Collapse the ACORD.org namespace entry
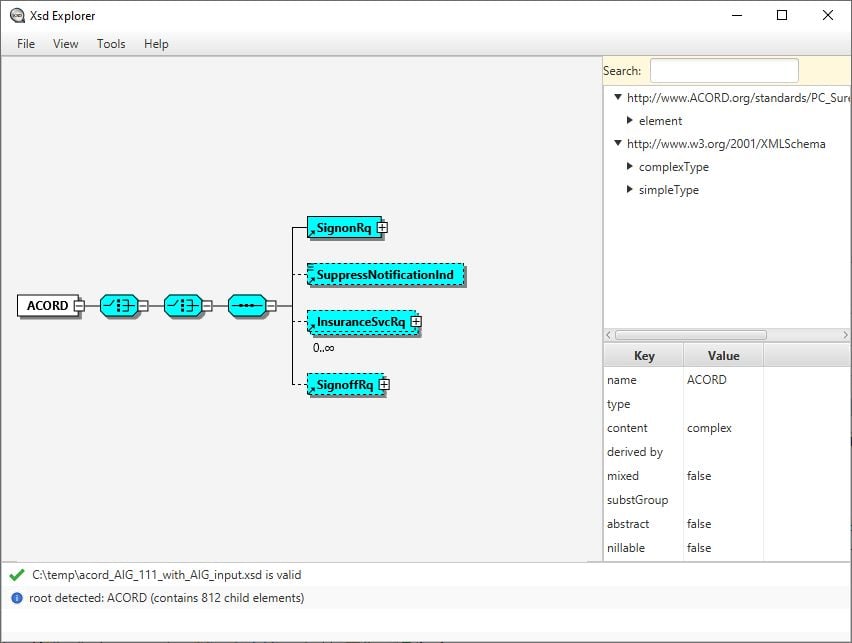 pos(618,97)
